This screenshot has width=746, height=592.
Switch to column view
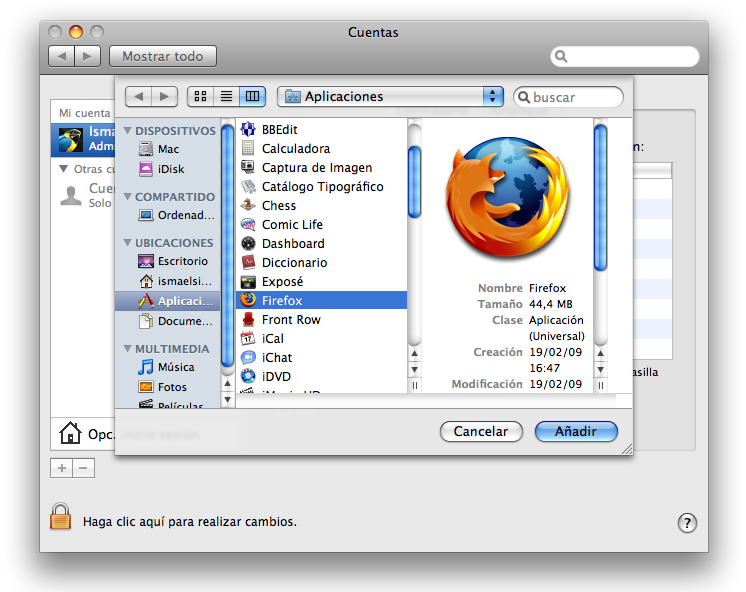[x=252, y=97]
